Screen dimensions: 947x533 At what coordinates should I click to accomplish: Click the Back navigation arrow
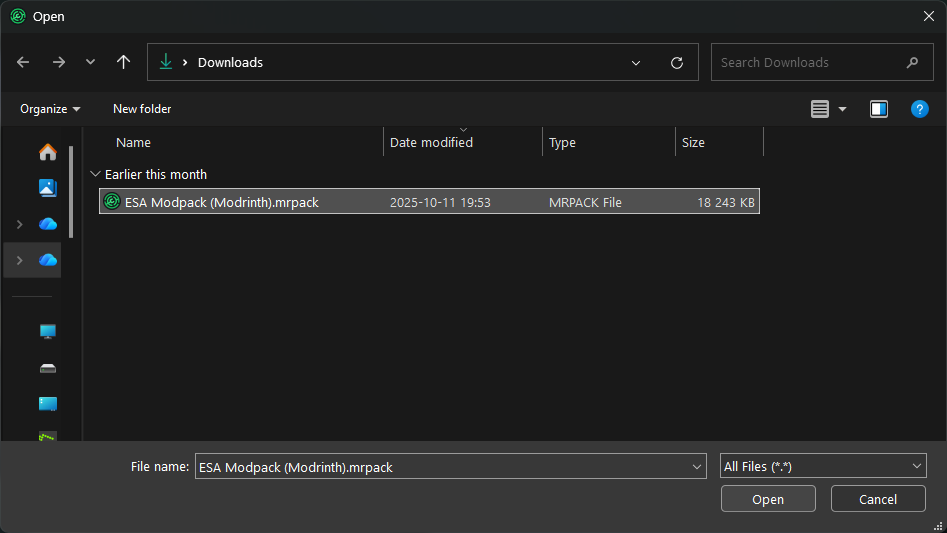click(x=24, y=62)
